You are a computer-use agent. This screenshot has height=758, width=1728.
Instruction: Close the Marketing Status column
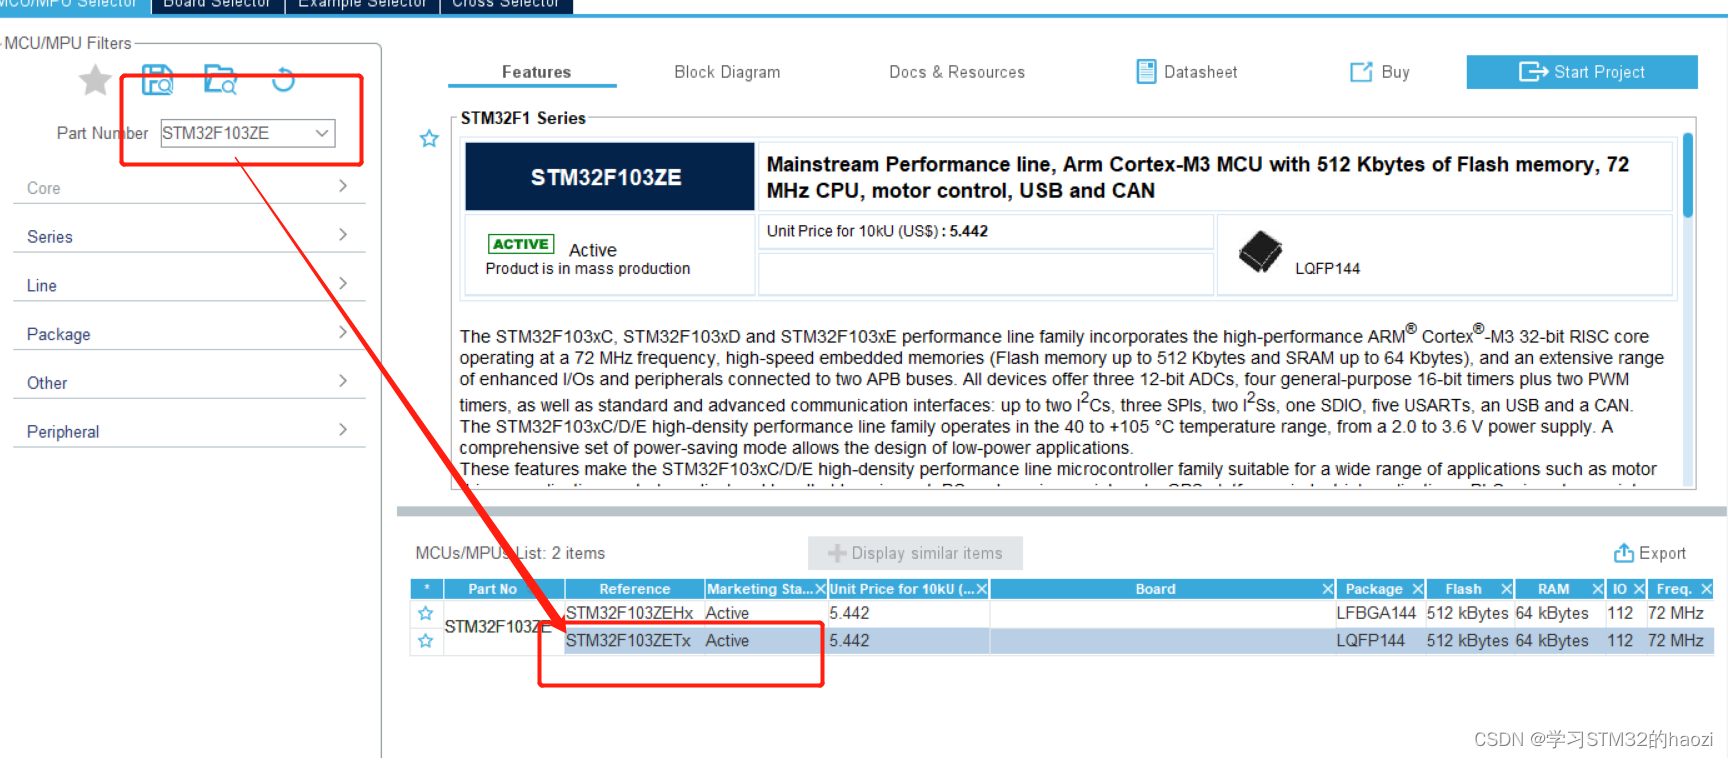(820, 589)
